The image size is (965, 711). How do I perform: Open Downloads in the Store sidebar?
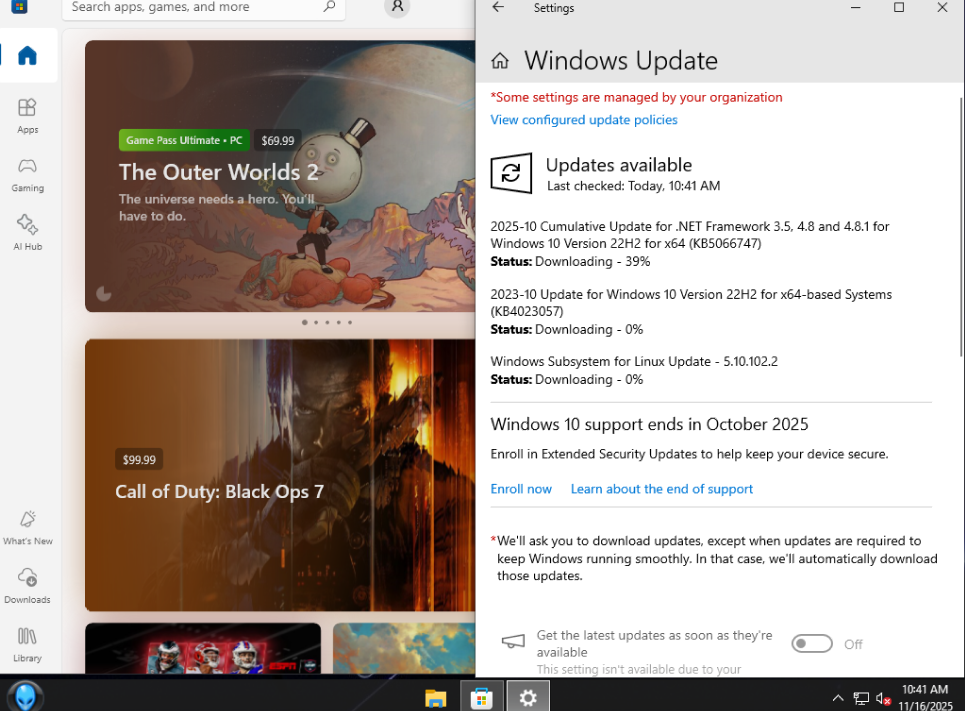[28, 586]
